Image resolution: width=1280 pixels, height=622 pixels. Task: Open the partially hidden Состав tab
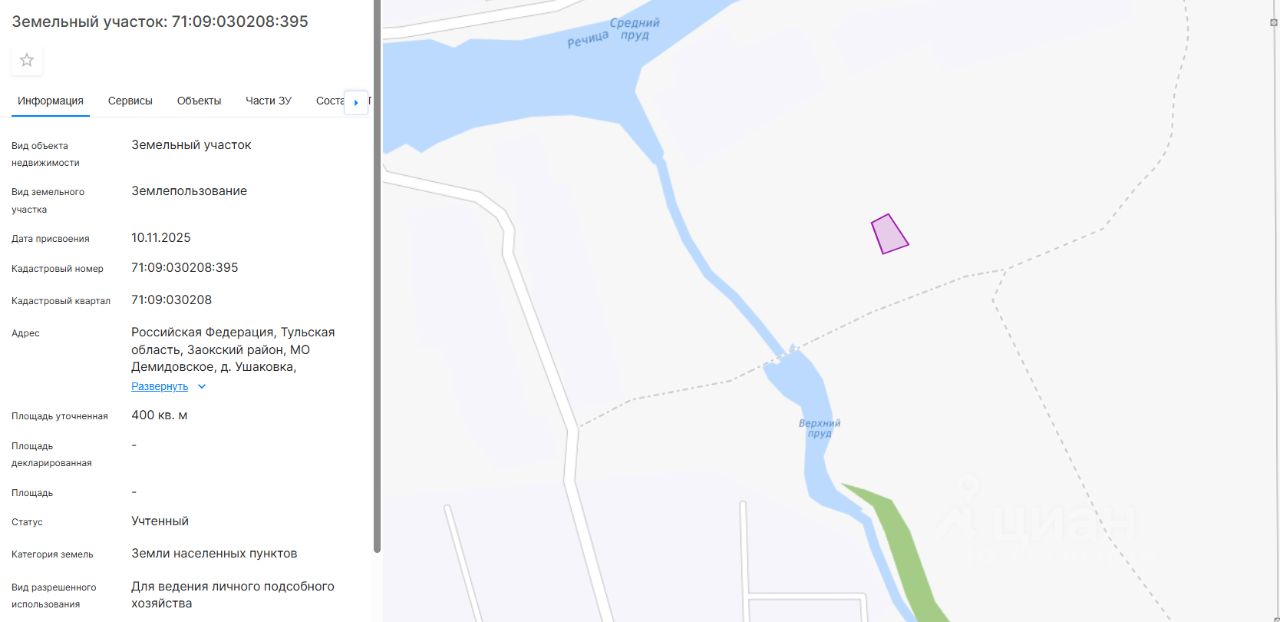(x=330, y=101)
